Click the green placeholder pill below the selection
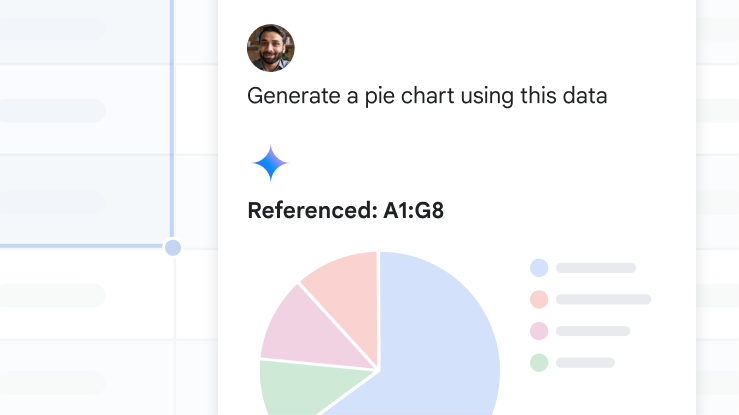Viewport: 739px width, 415px height. tap(52, 295)
